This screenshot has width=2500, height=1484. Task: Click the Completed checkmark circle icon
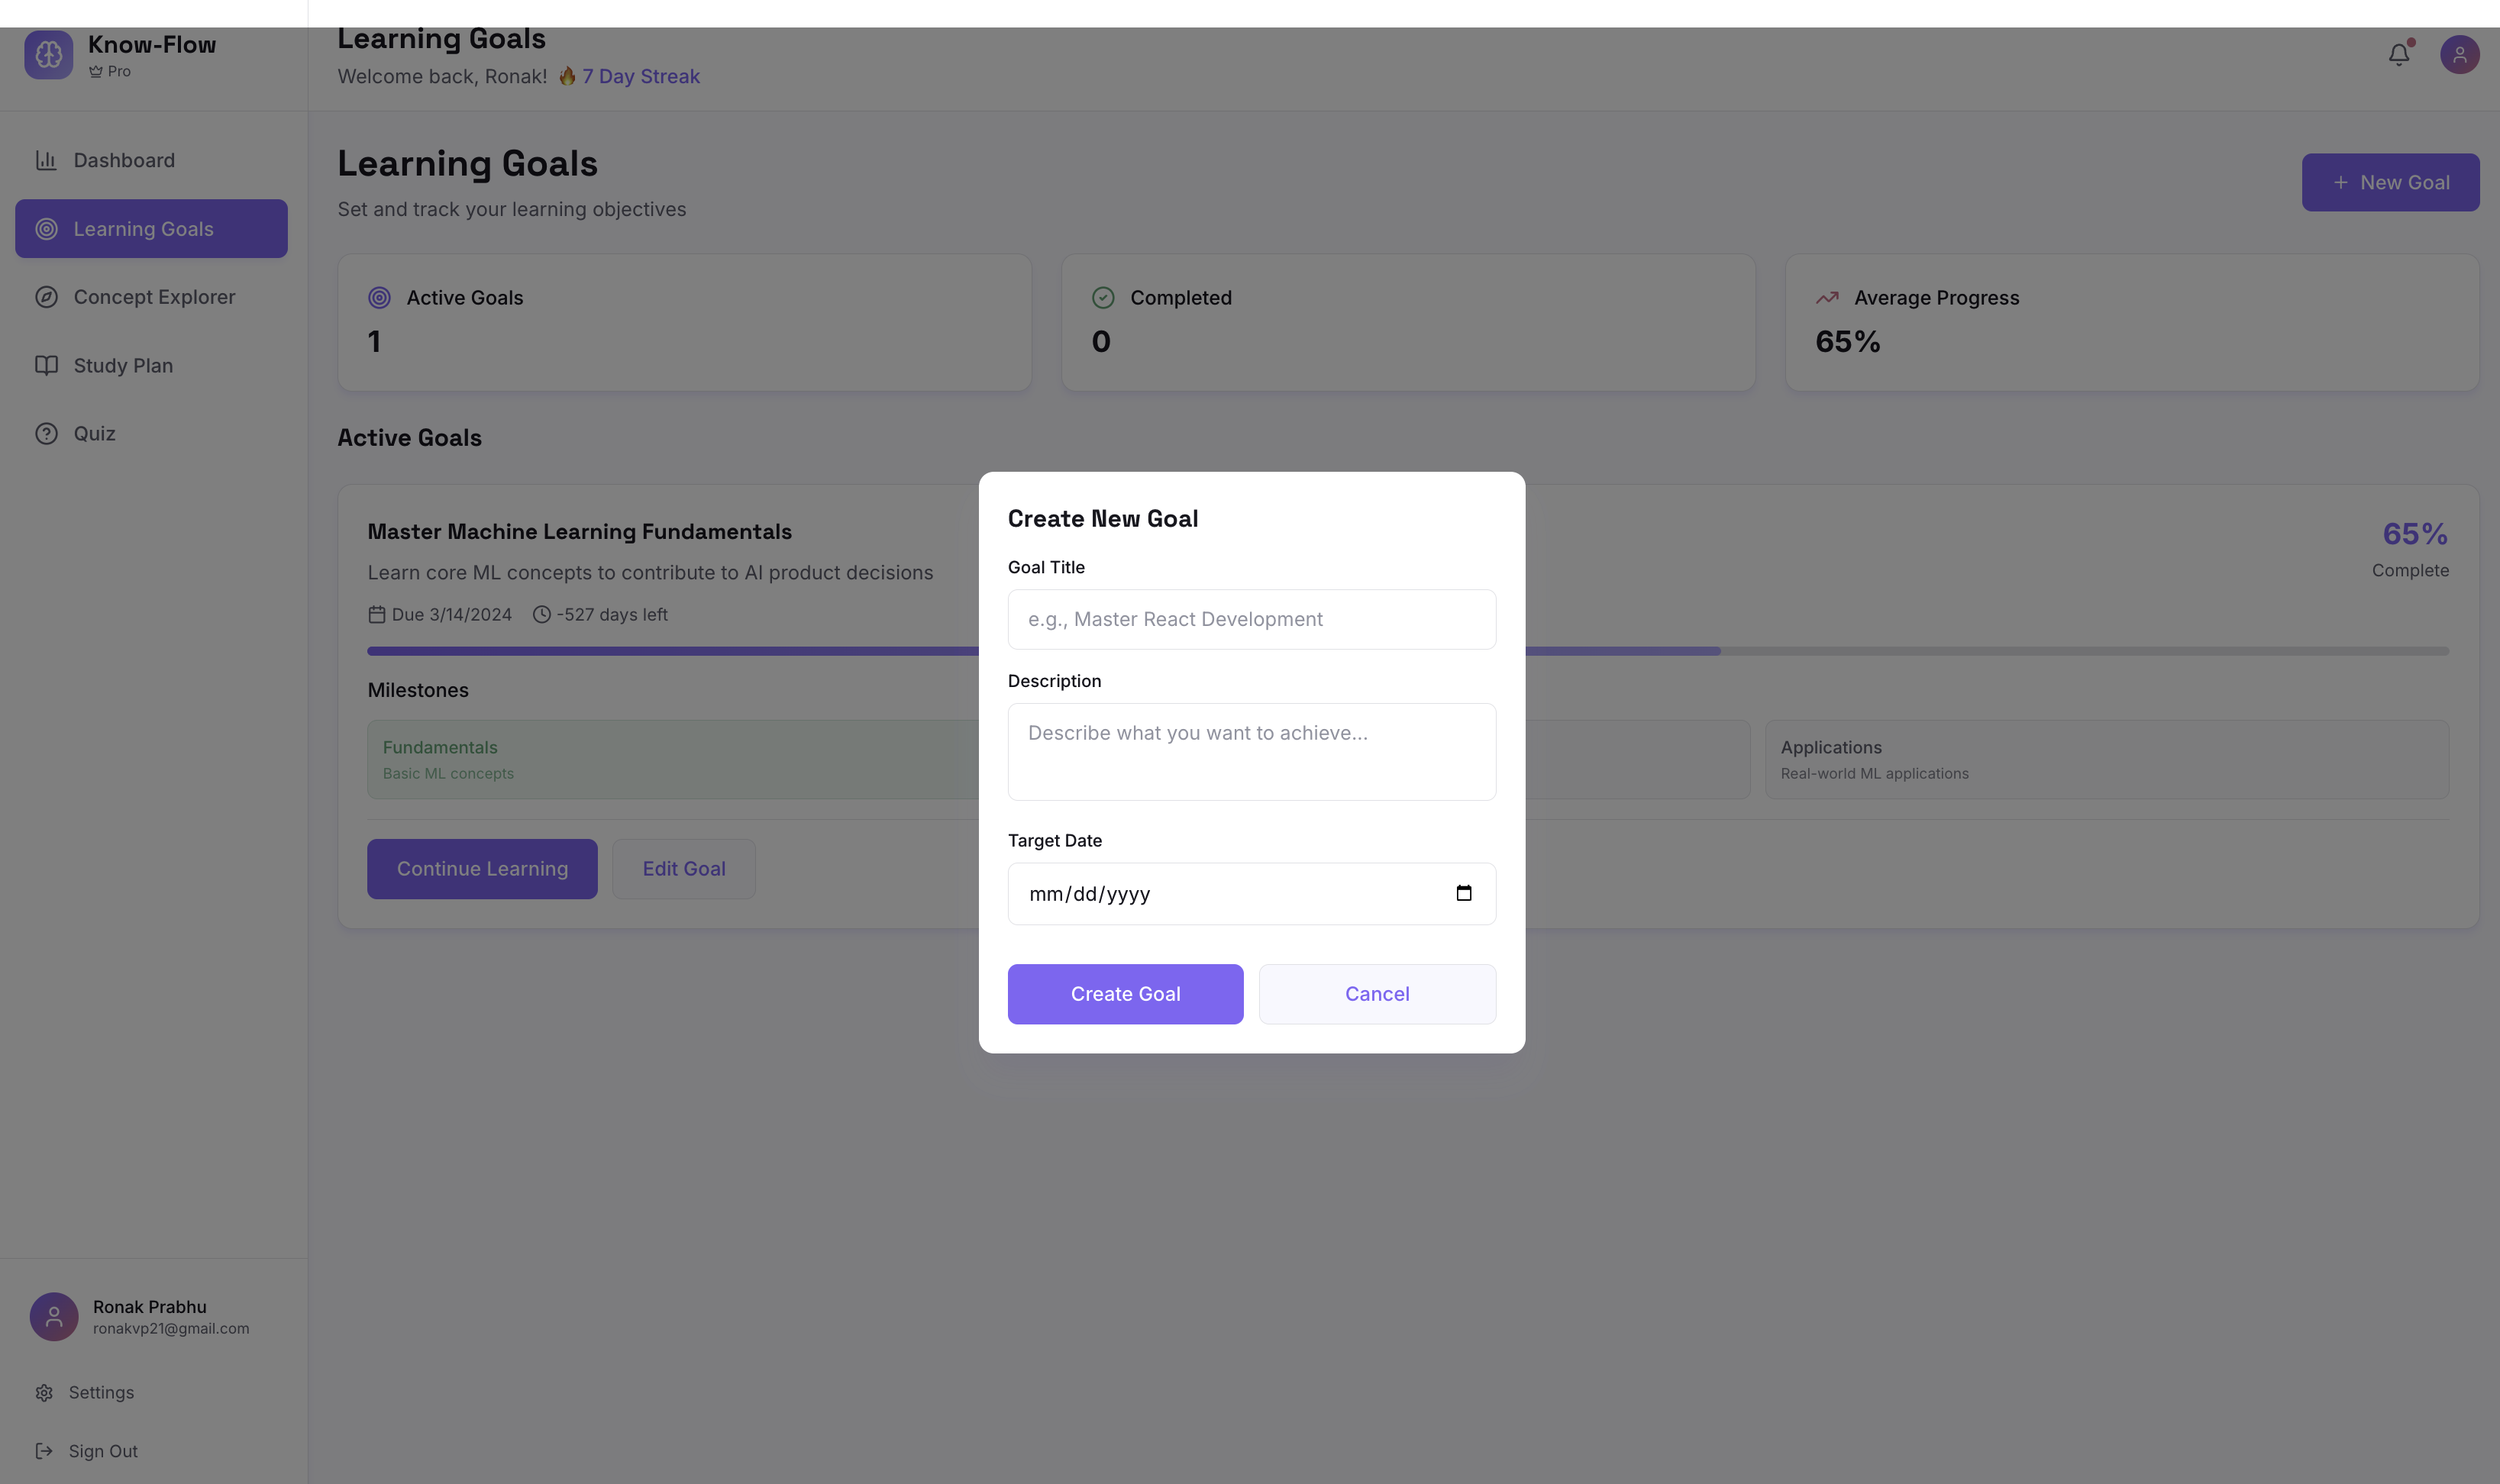tap(1102, 298)
